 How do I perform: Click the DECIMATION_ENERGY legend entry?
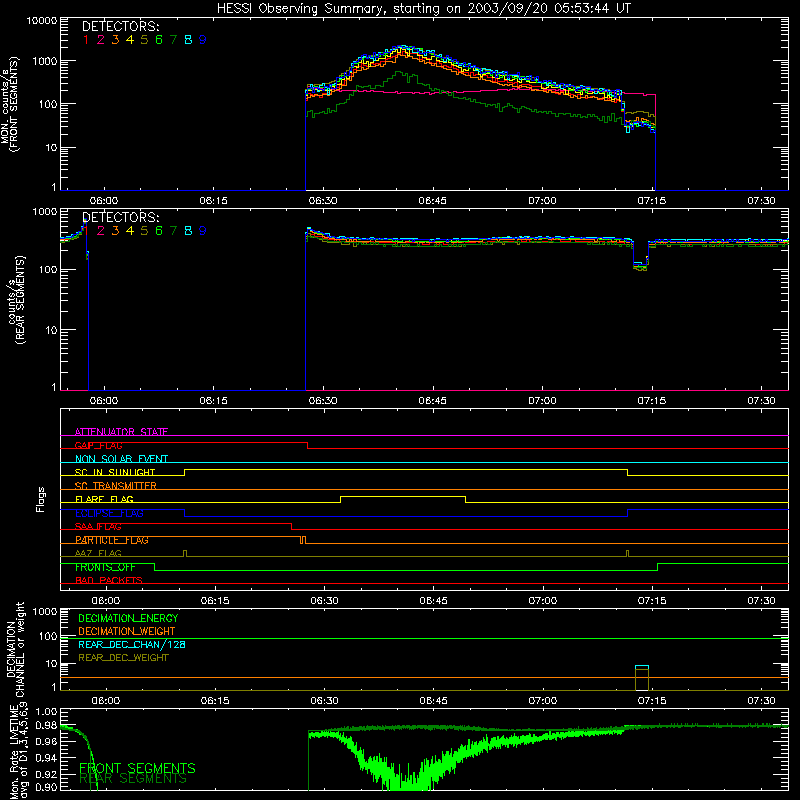pyautogui.click(x=128, y=618)
